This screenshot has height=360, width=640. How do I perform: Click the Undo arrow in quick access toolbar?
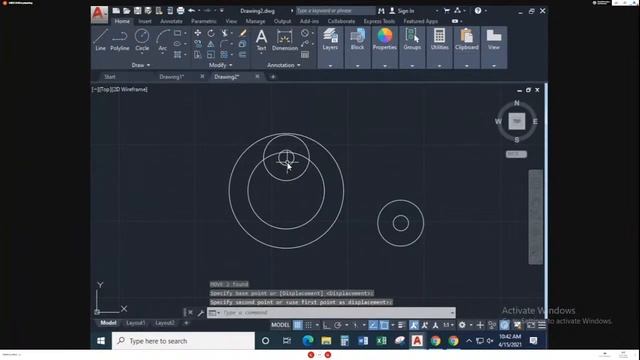pyautogui.click(x=191, y=11)
